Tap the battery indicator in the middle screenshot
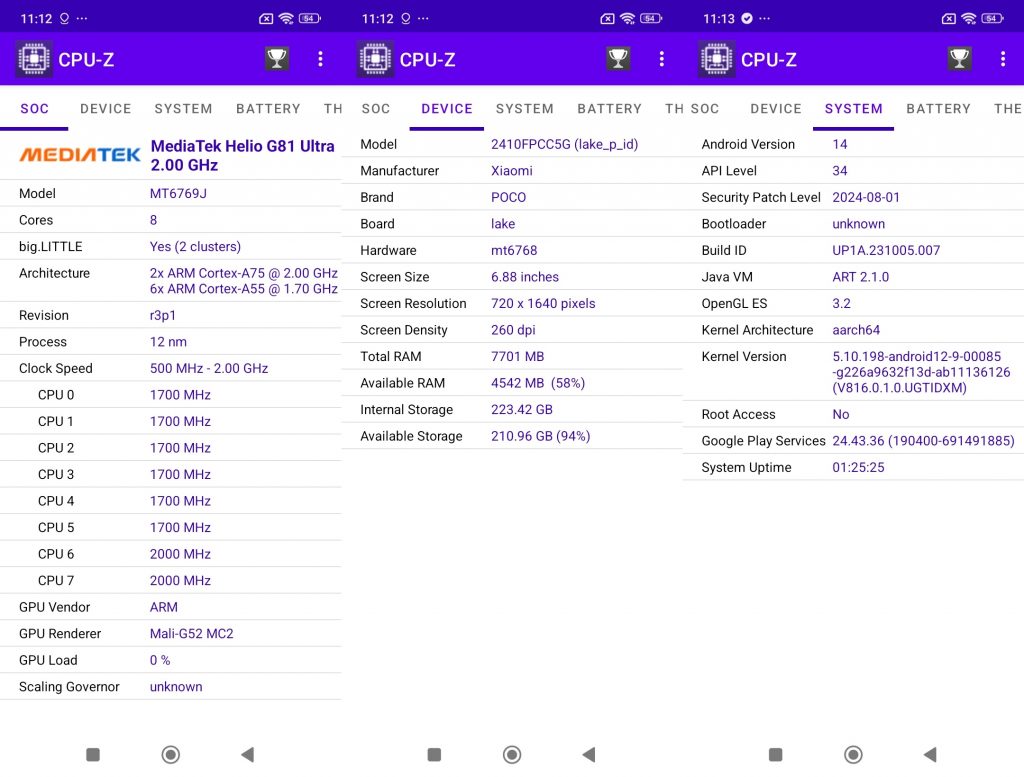 point(651,18)
